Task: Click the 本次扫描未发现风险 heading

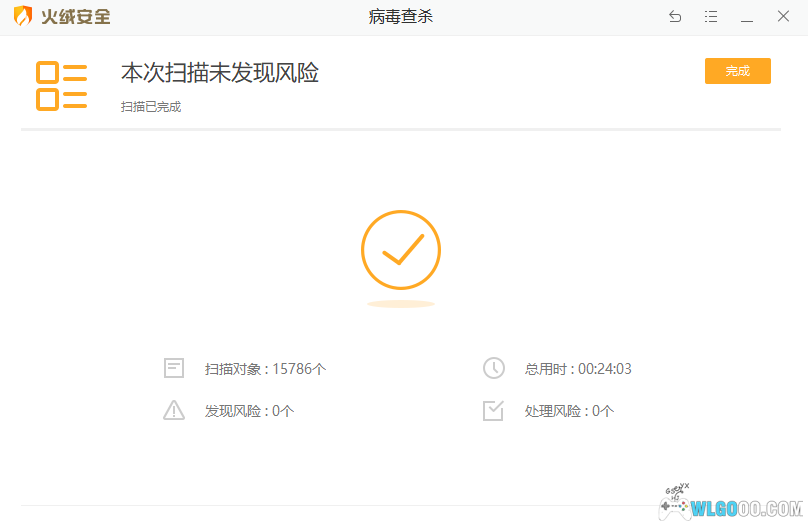Action: pos(220,73)
